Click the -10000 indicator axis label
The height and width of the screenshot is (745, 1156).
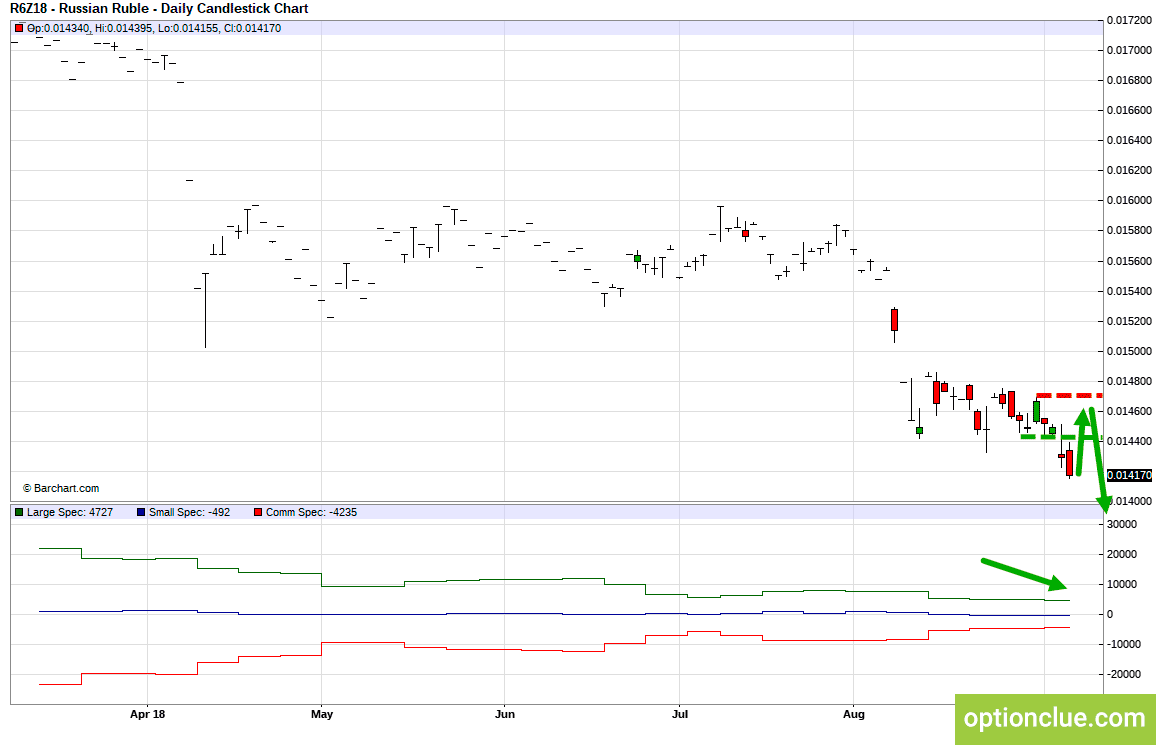(1123, 644)
